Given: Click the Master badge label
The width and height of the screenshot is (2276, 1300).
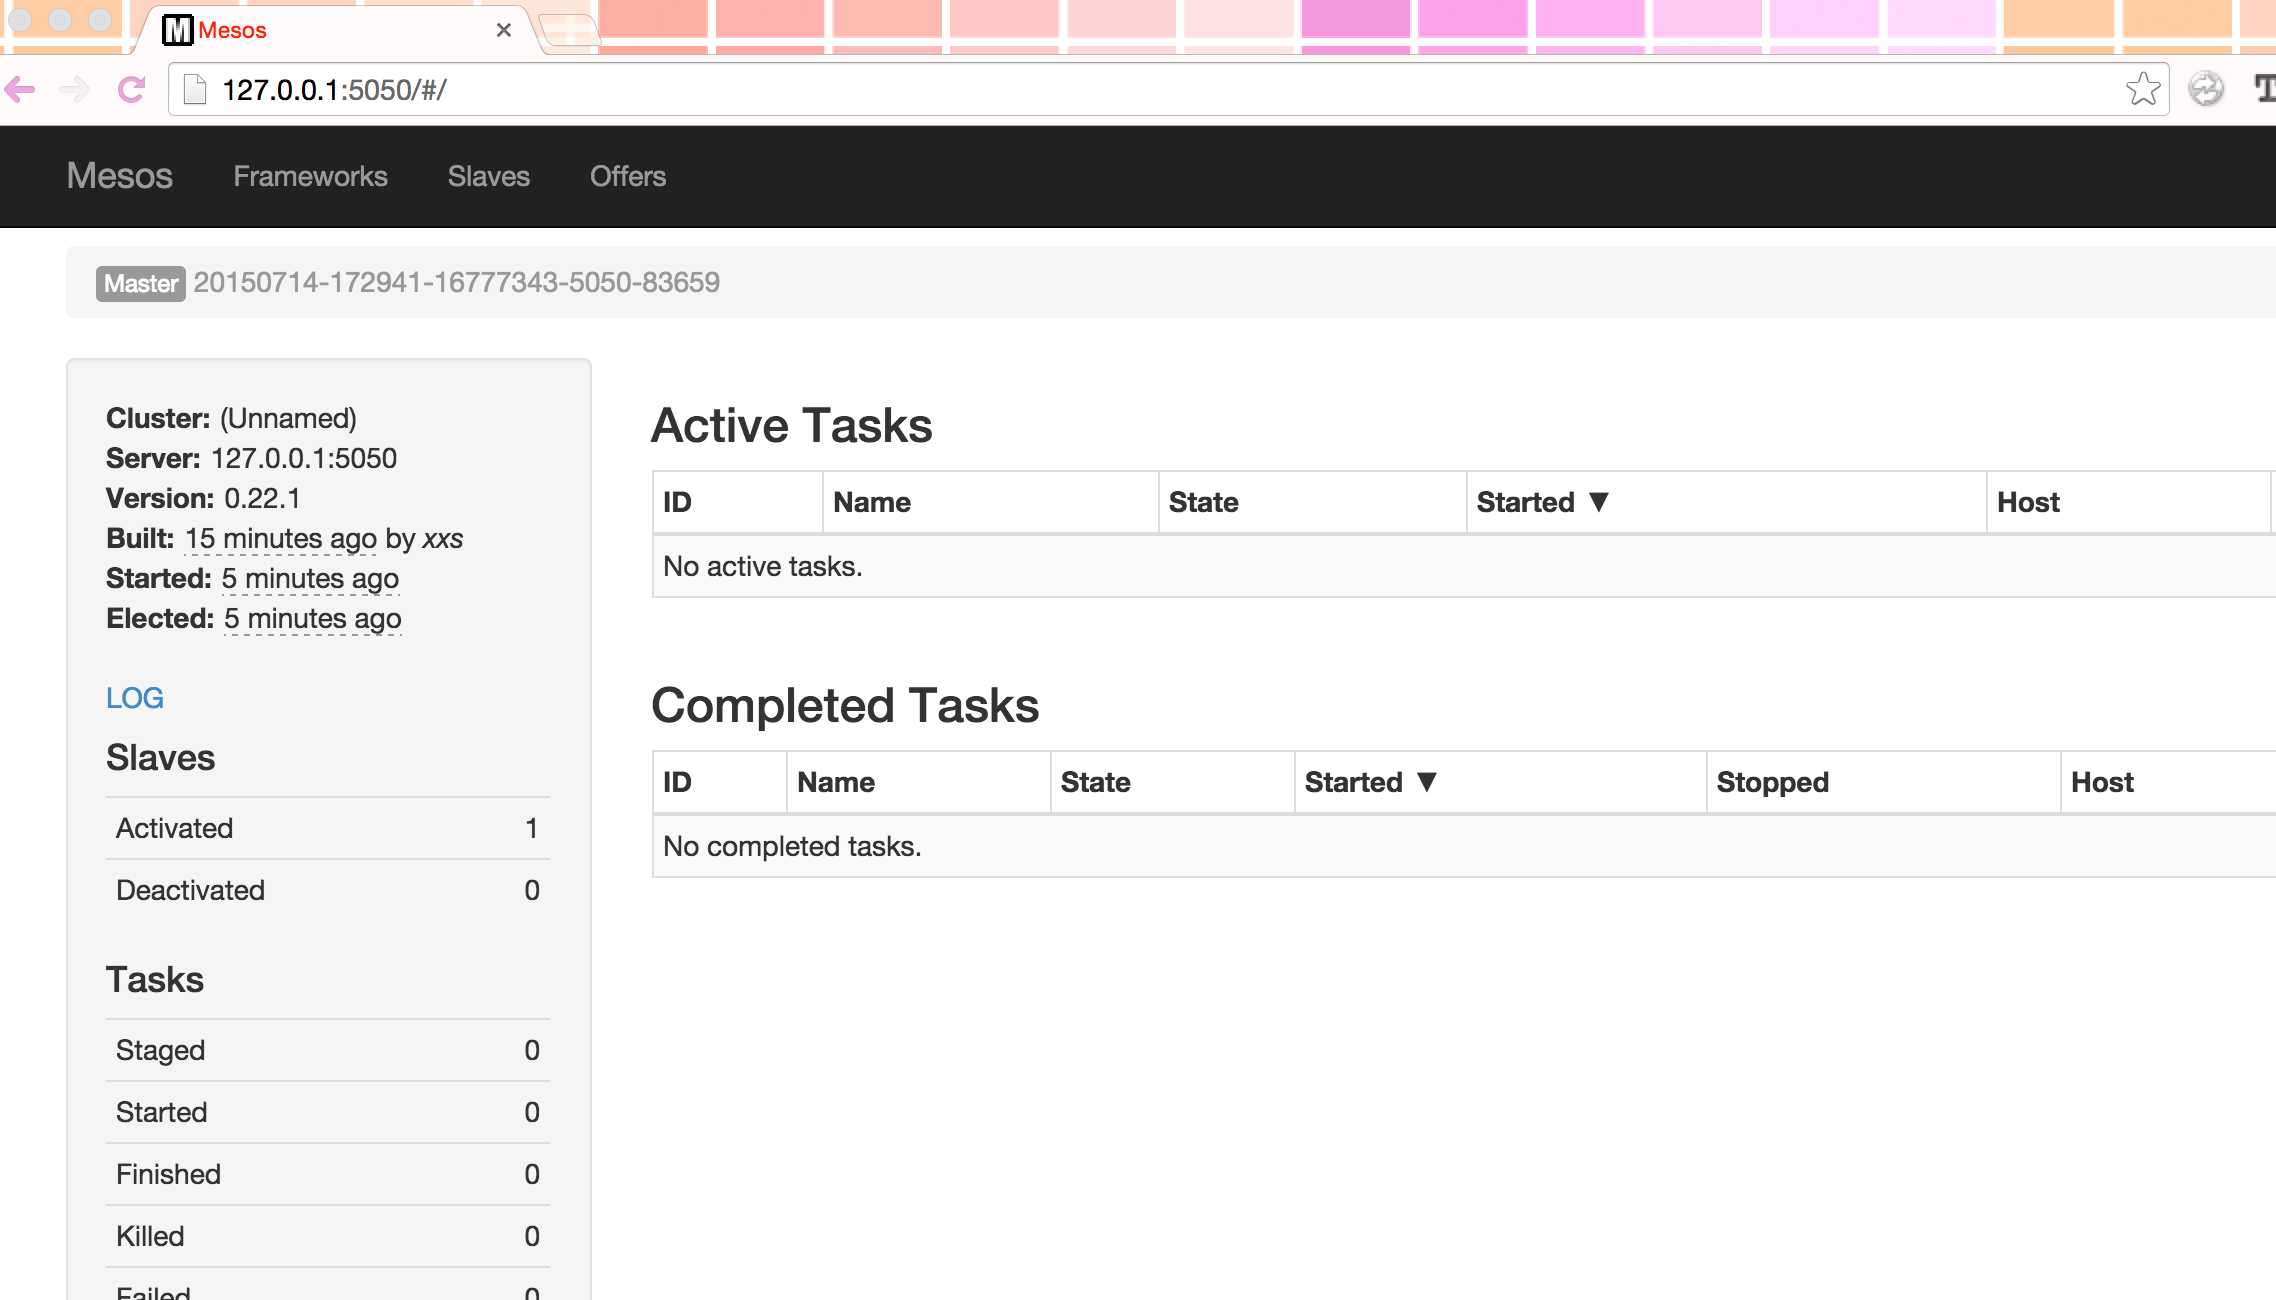Looking at the screenshot, I should click(141, 284).
